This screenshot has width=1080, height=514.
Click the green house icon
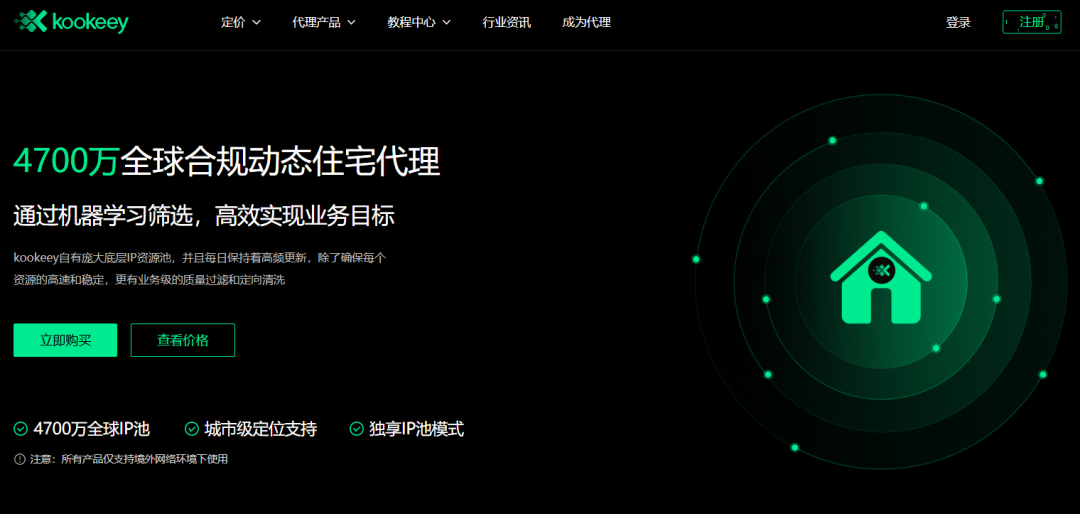point(881,278)
